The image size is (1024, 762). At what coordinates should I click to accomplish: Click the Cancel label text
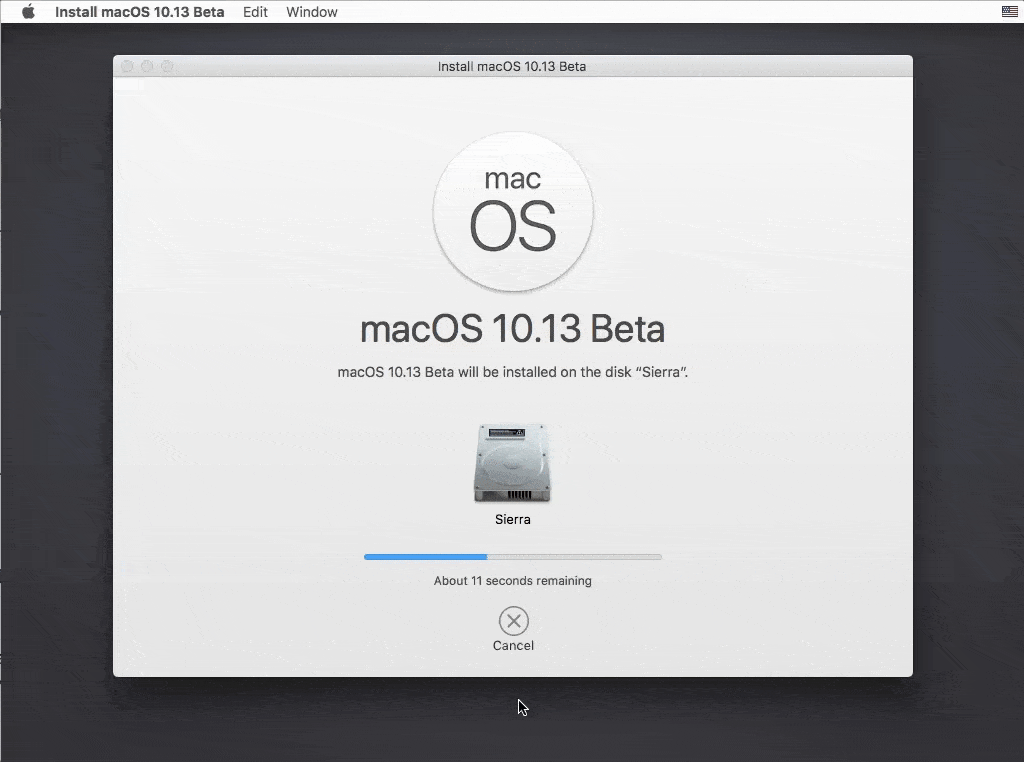pos(513,645)
